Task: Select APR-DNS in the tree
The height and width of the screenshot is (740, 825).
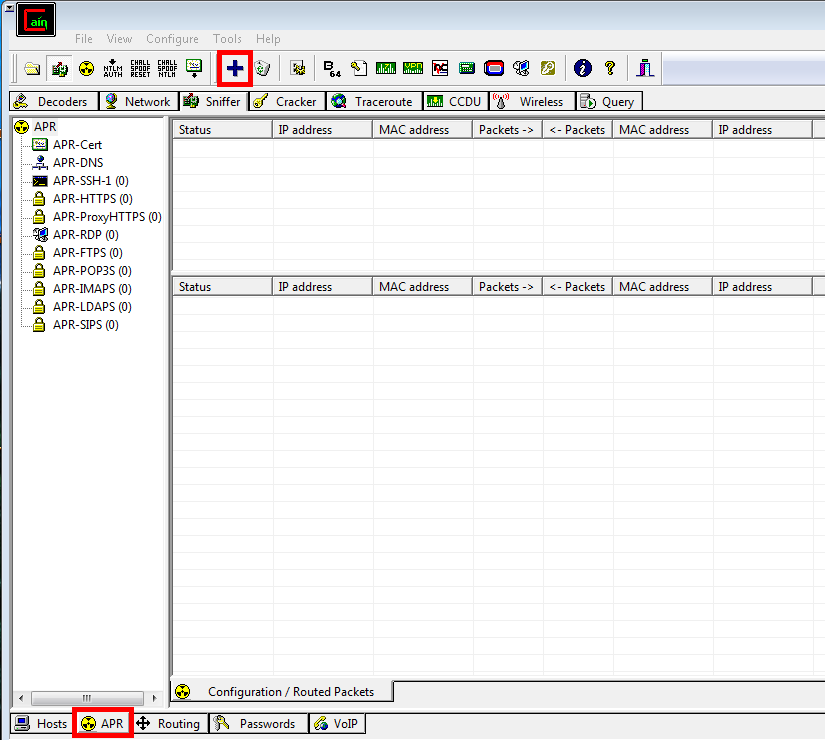Action: (78, 163)
